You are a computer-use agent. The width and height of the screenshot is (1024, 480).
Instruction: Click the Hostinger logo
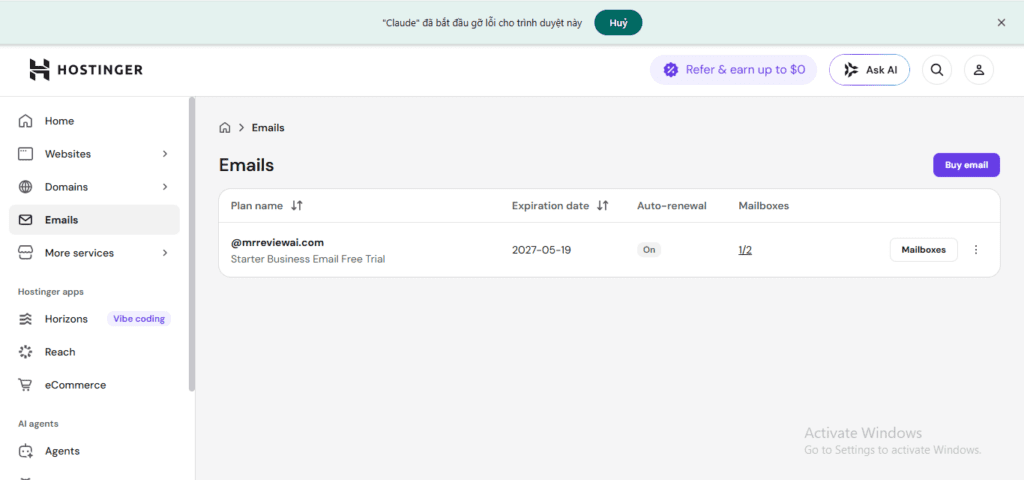point(86,70)
